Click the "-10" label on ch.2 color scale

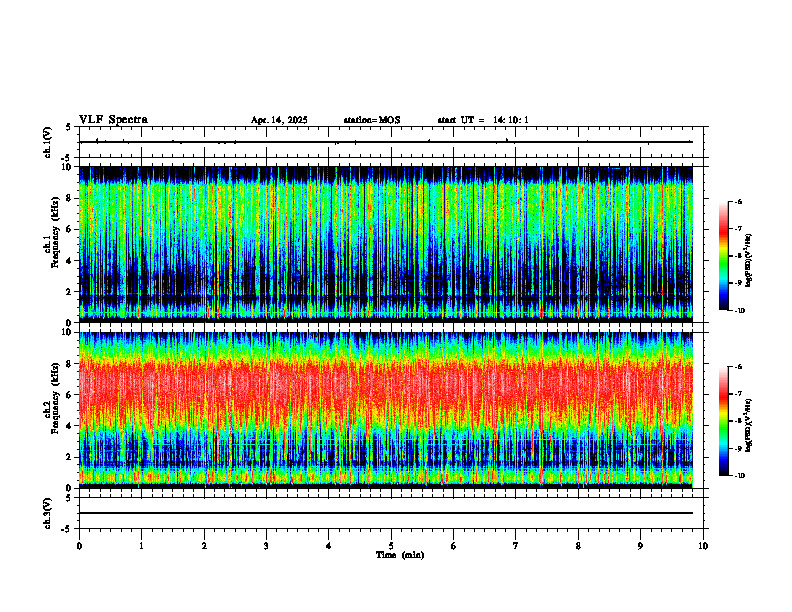pyautogui.click(x=739, y=476)
